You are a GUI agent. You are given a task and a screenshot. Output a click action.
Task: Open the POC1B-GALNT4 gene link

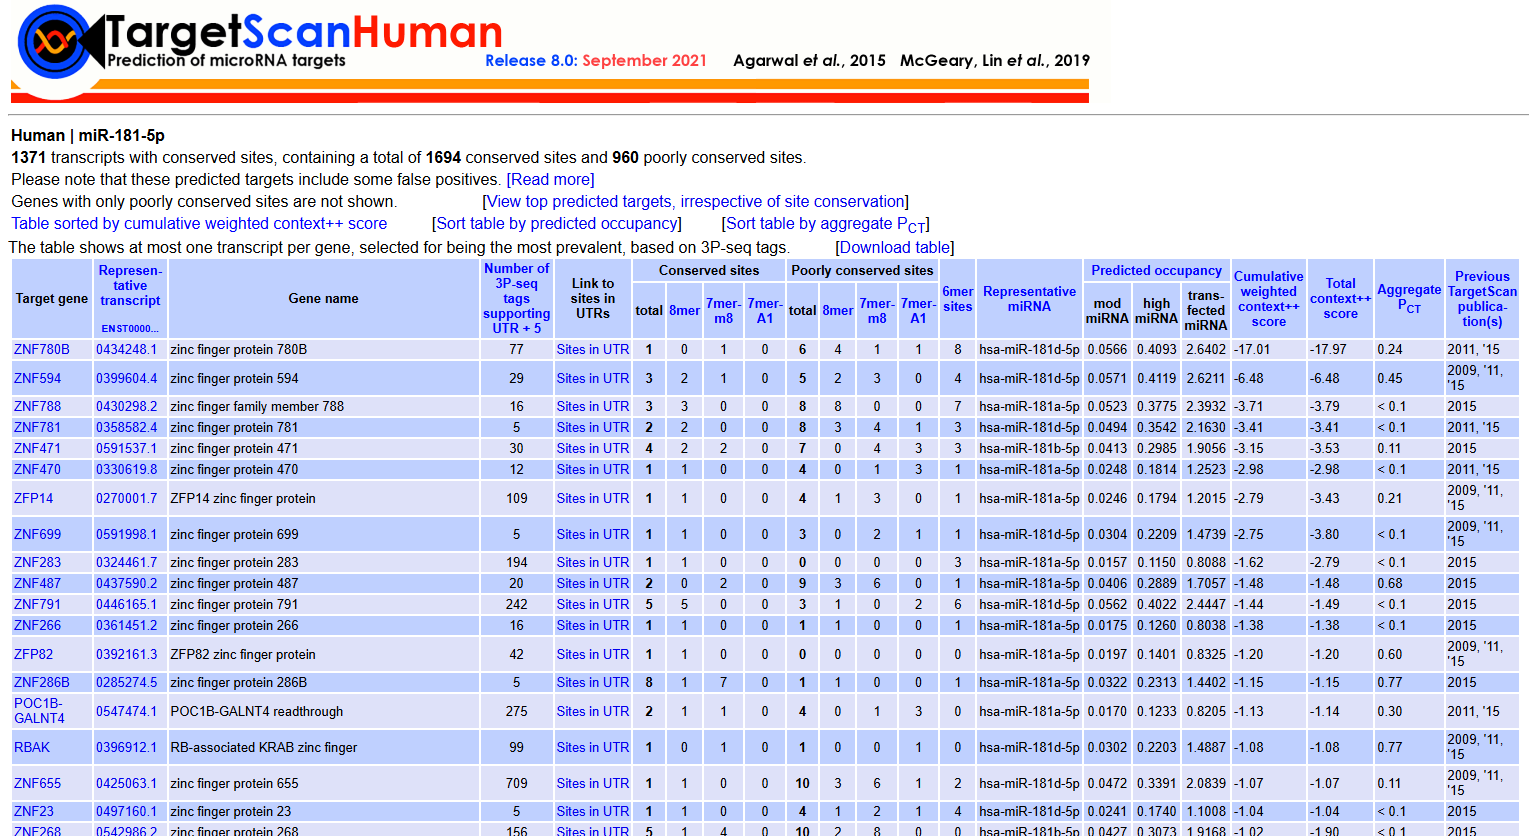tap(39, 711)
